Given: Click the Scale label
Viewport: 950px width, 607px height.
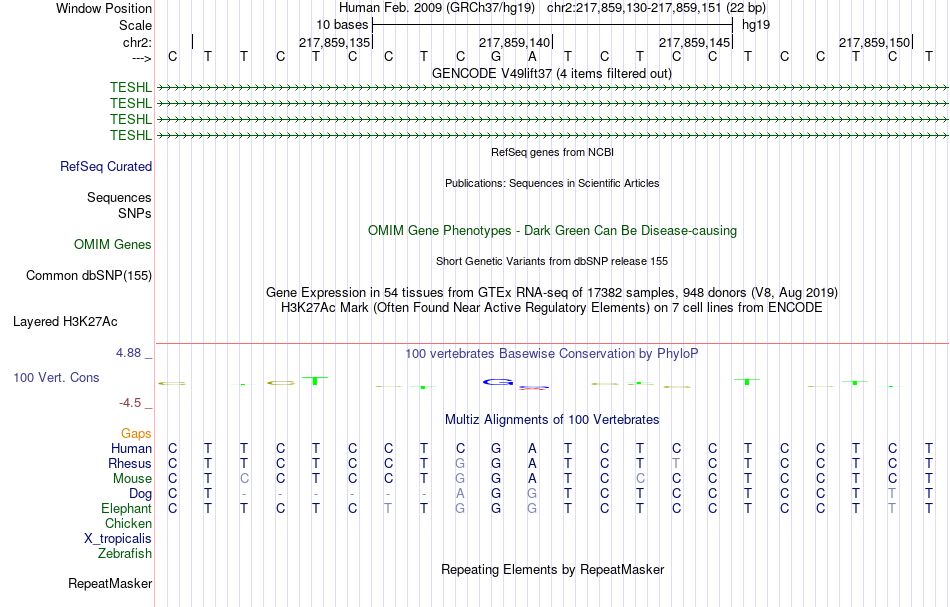Looking at the screenshot, I should [135, 25].
